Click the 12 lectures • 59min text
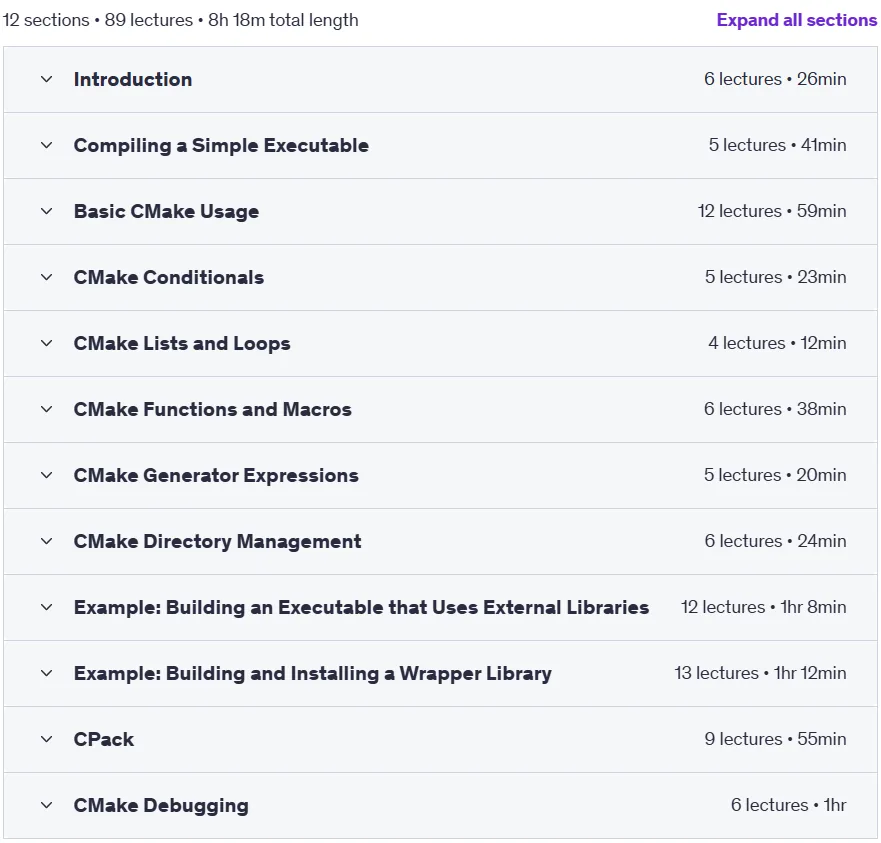The image size is (881, 843). tap(772, 211)
